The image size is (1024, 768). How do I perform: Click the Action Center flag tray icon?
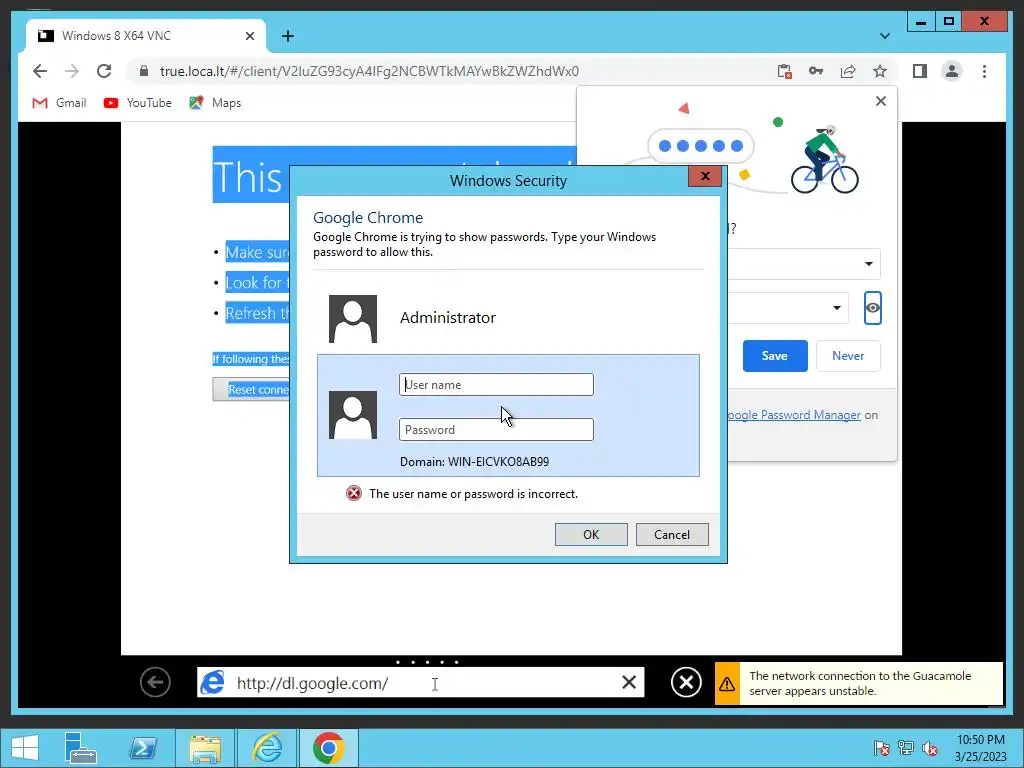(x=881, y=748)
